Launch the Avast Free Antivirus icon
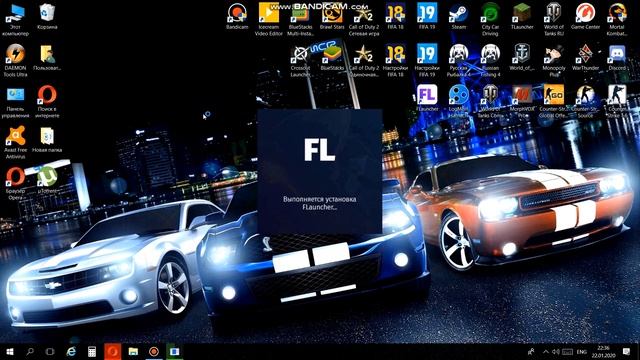 point(15,142)
